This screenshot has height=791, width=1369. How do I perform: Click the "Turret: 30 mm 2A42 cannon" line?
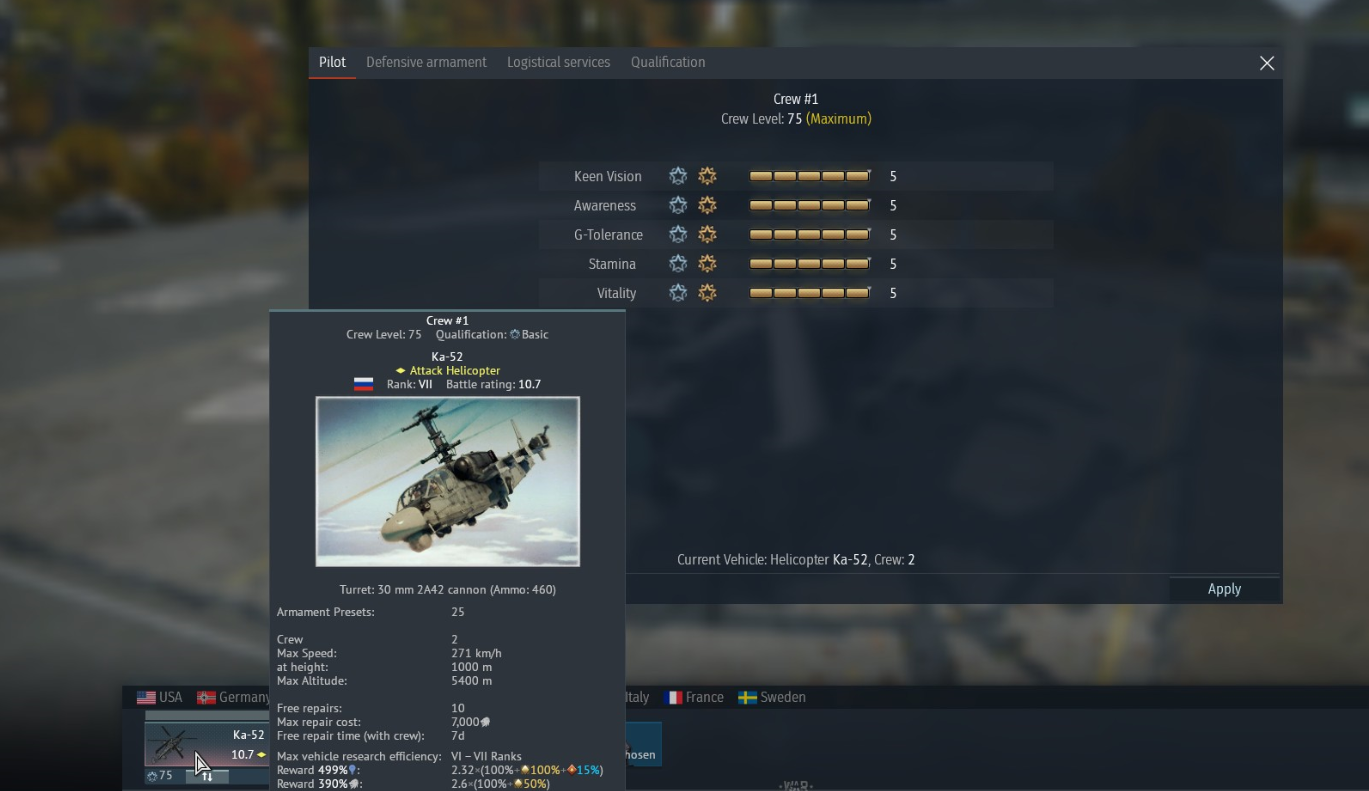click(448, 589)
